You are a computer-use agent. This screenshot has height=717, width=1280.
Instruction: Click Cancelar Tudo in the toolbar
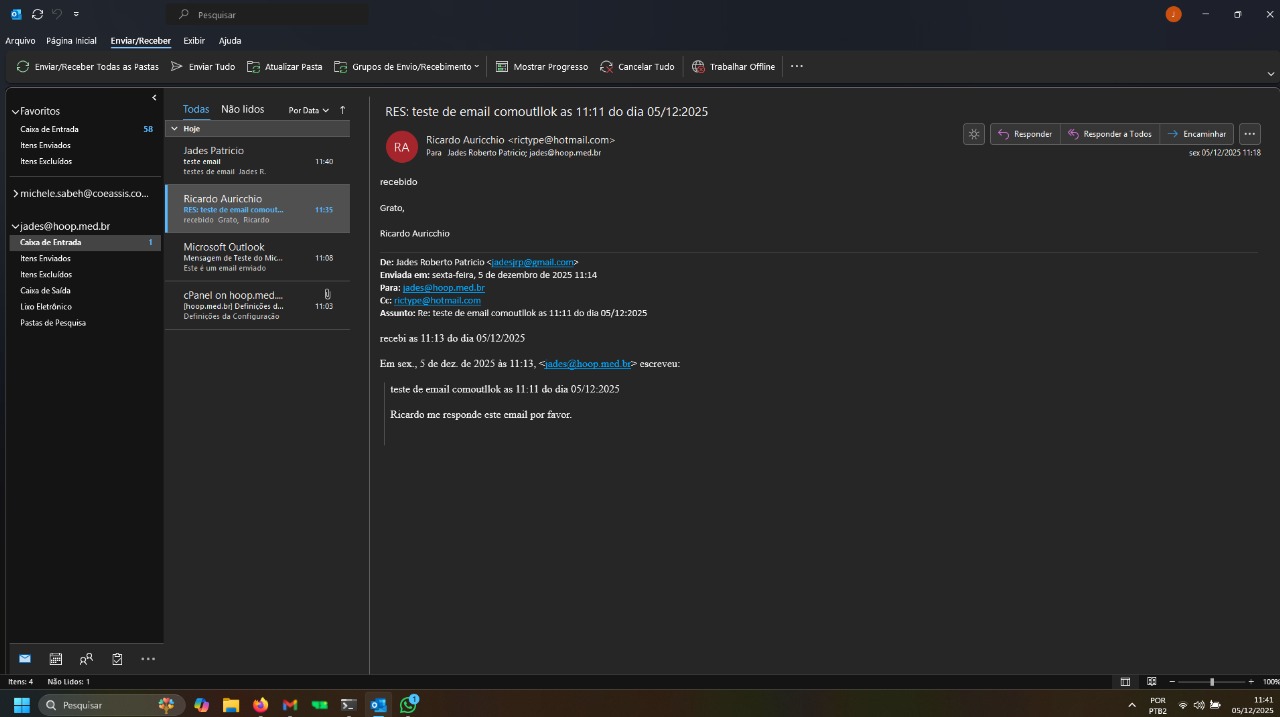point(606,67)
